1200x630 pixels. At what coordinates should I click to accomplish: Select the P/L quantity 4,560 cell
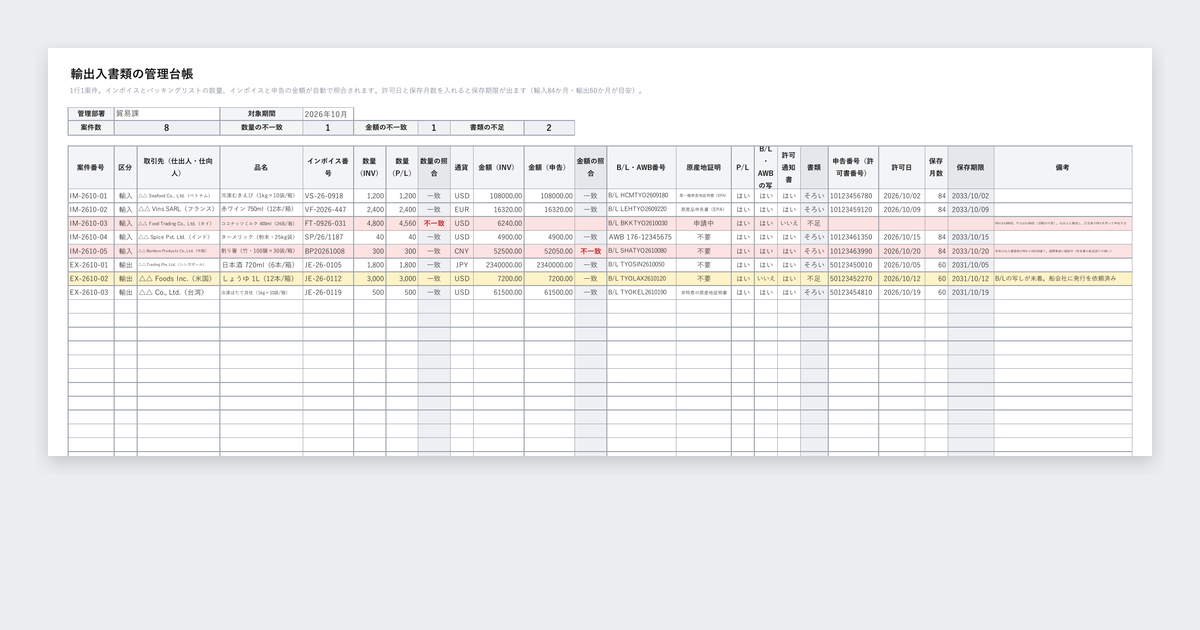tap(402, 224)
